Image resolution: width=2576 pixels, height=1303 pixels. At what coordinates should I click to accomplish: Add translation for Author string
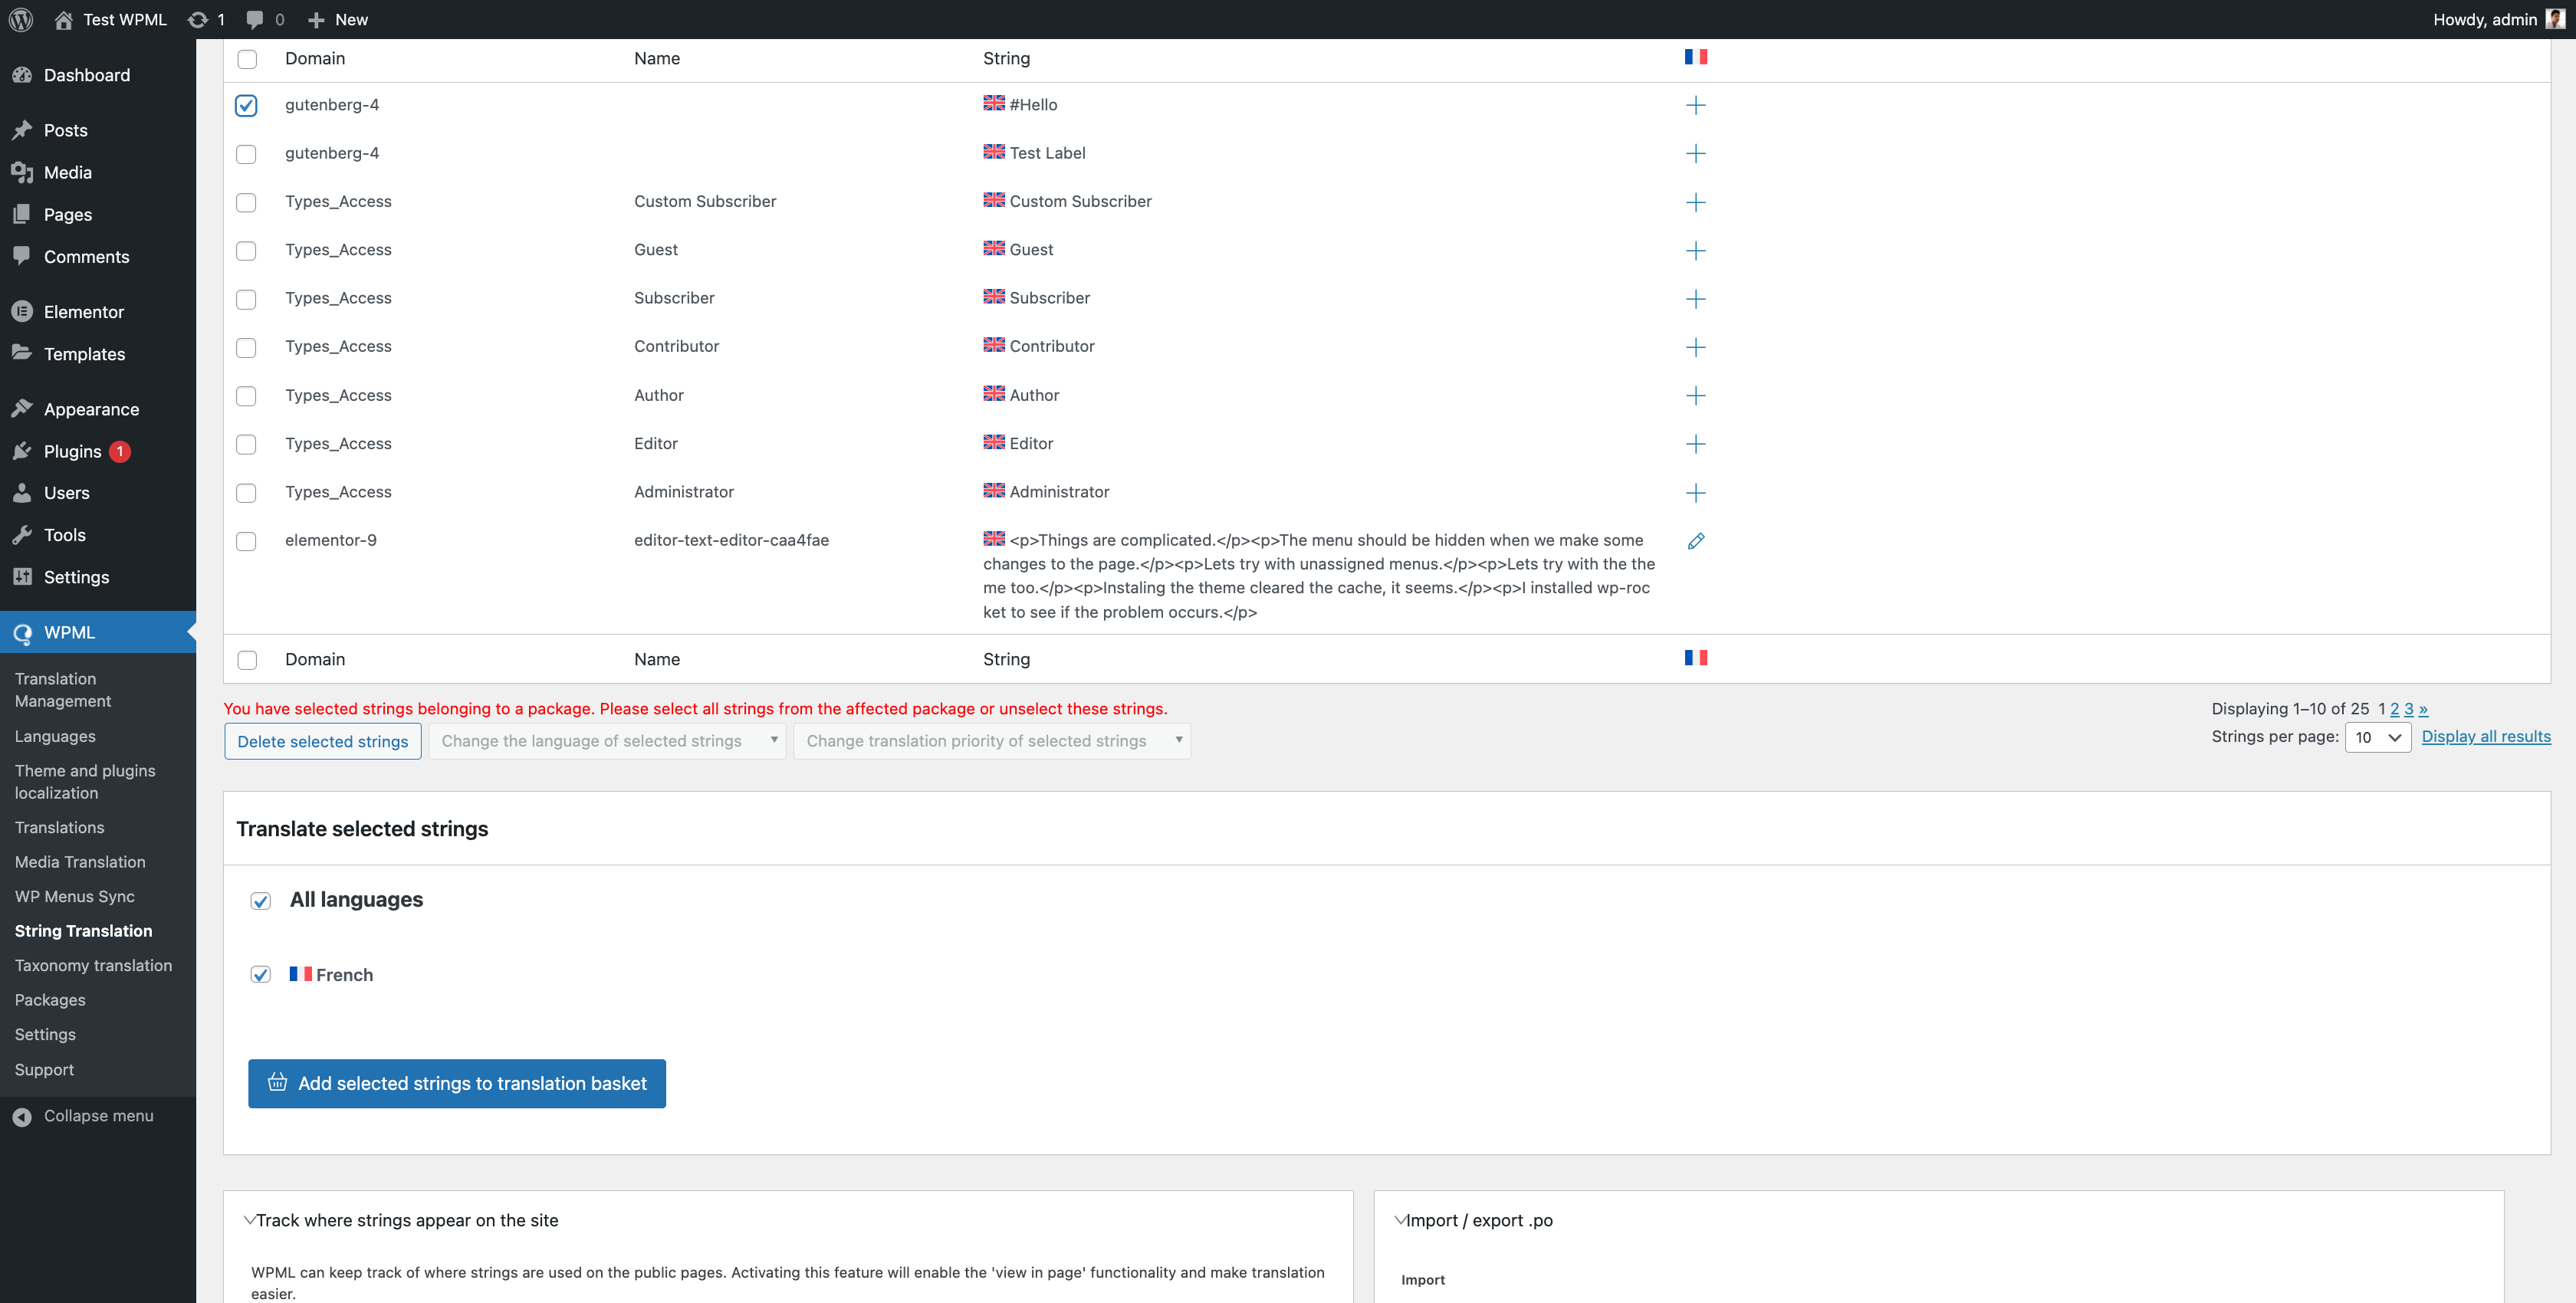[x=1695, y=395]
